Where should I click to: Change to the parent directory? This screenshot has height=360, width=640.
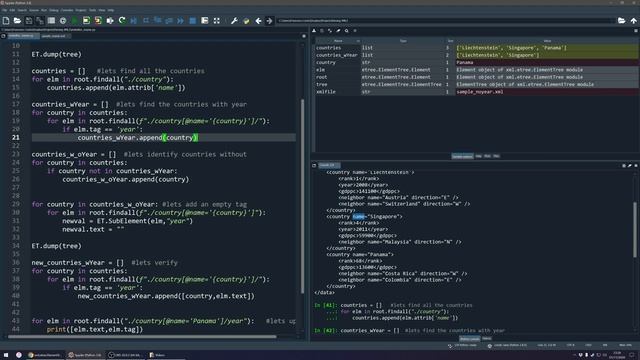click(x=633, y=20)
